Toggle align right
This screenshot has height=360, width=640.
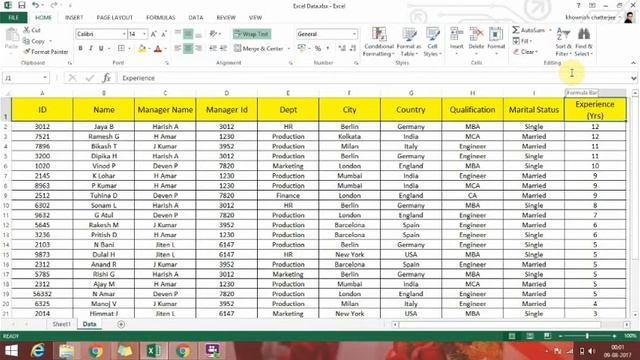(x=198, y=48)
